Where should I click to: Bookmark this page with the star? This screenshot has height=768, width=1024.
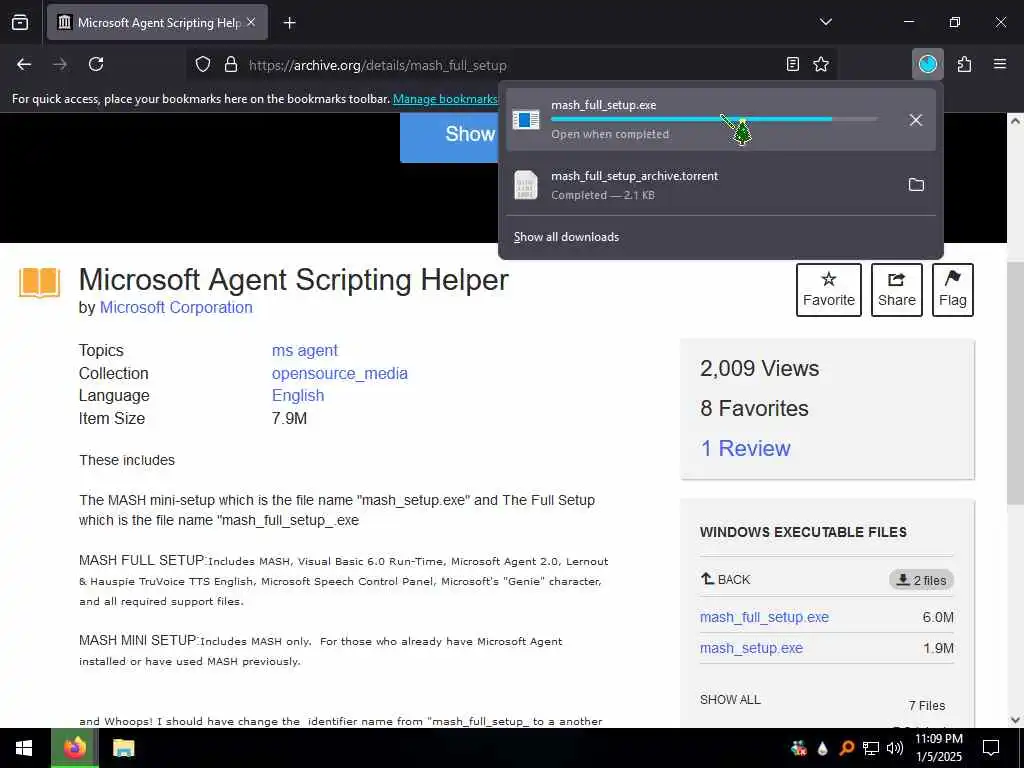(x=821, y=64)
